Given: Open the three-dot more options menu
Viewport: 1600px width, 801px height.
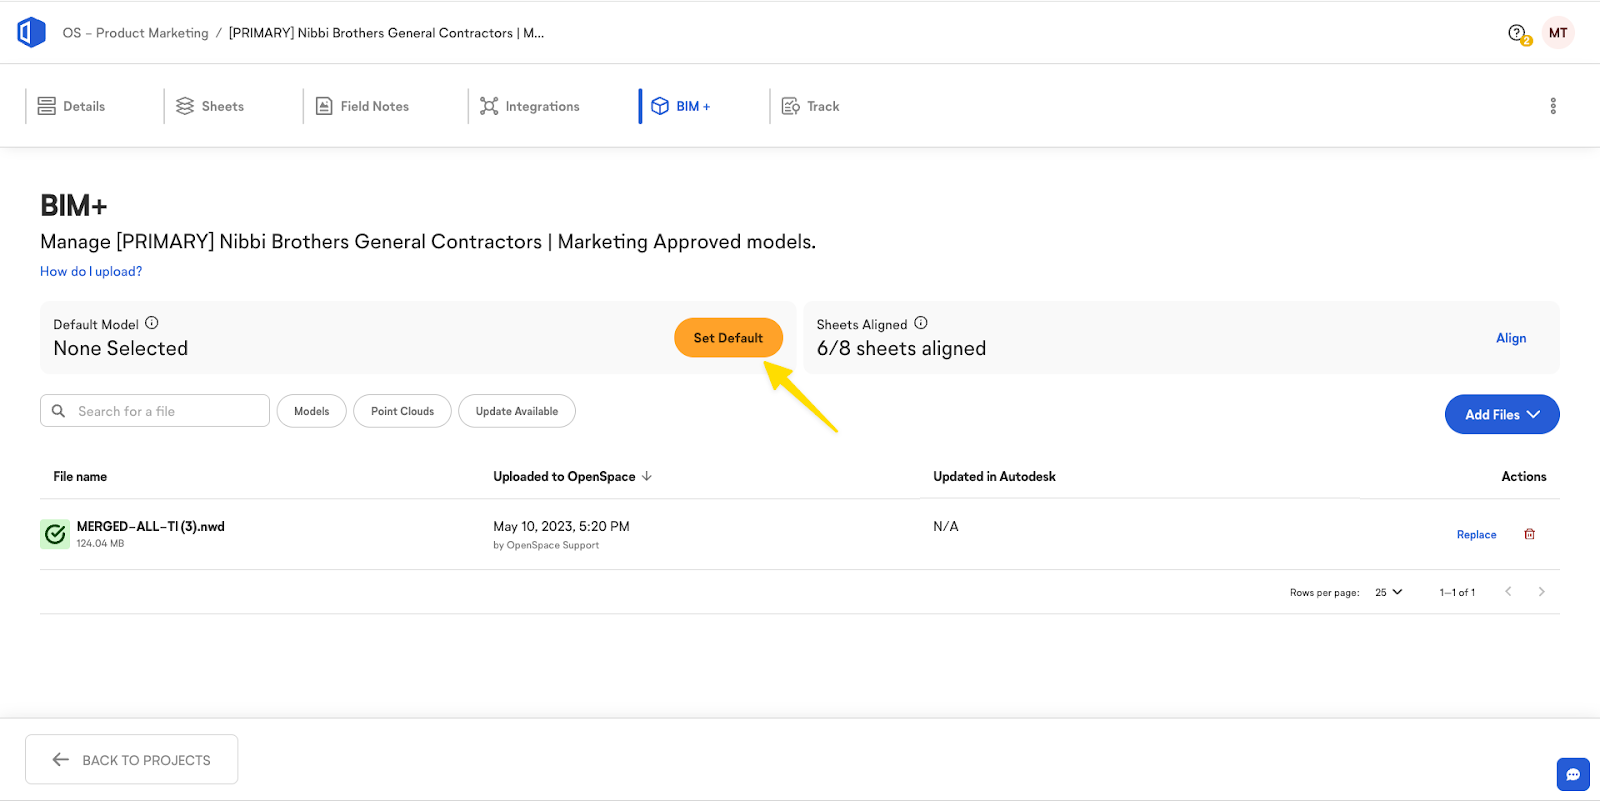Looking at the screenshot, I should [1552, 106].
